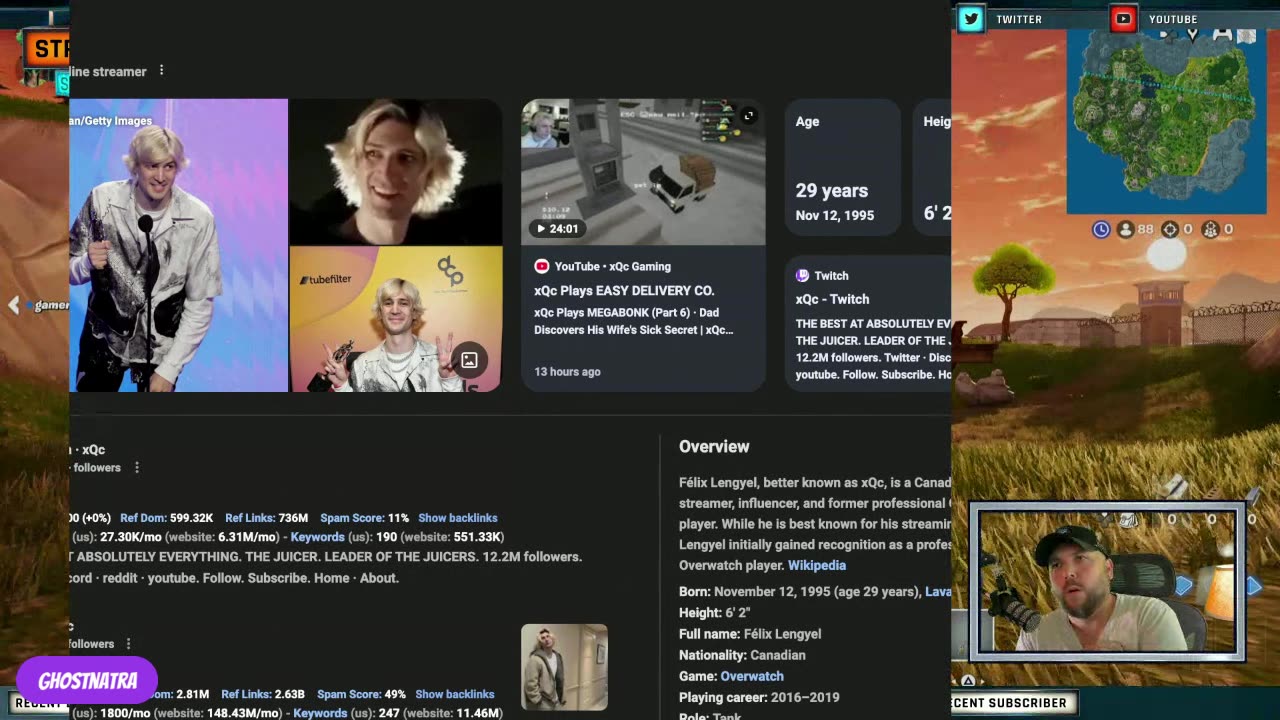Click the three-dot menu next to first 'followers'
This screenshot has height=720, width=1280.
click(137, 467)
